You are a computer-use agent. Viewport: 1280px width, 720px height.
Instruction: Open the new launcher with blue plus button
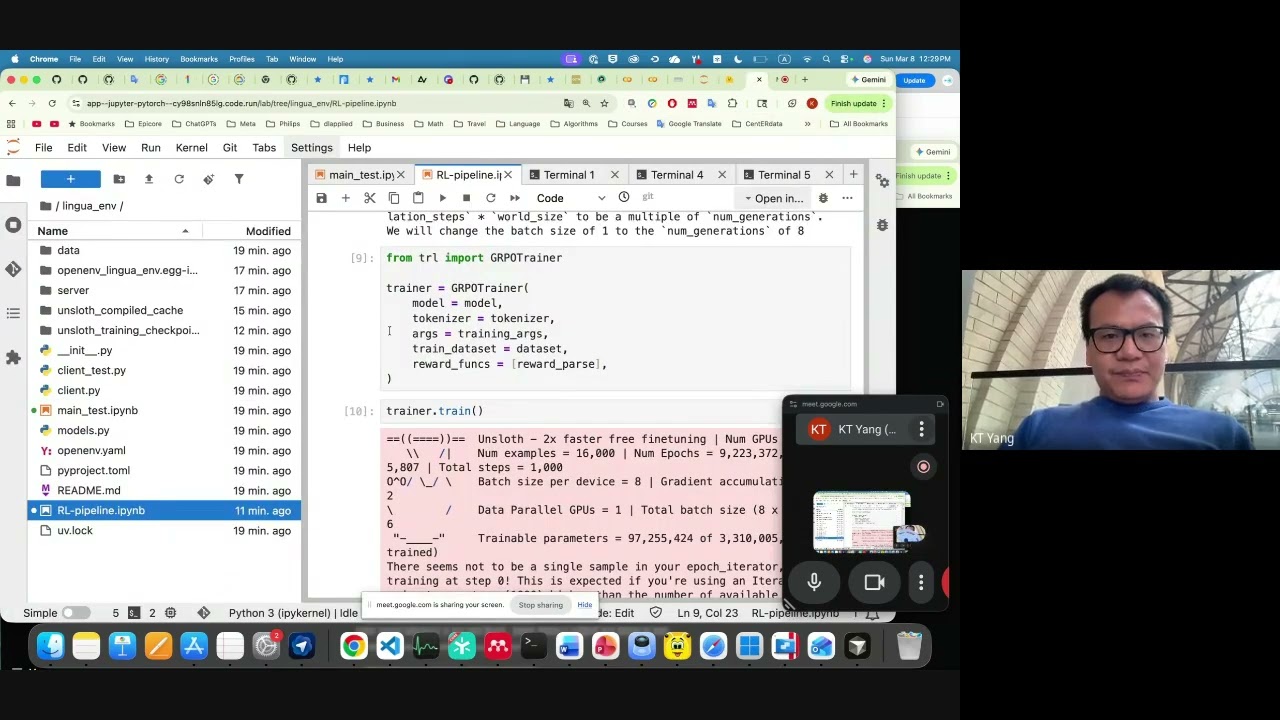(x=70, y=179)
